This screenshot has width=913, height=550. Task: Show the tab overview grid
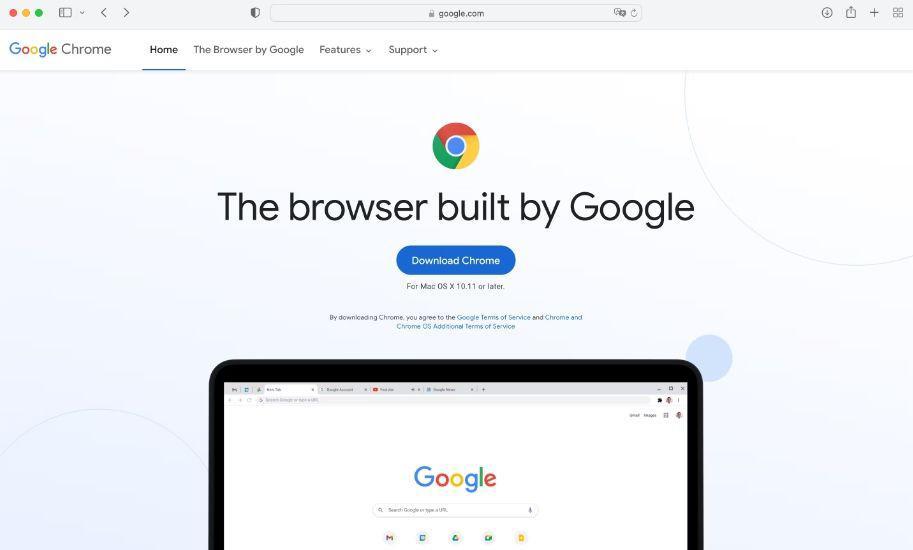[x=898, y=12]
